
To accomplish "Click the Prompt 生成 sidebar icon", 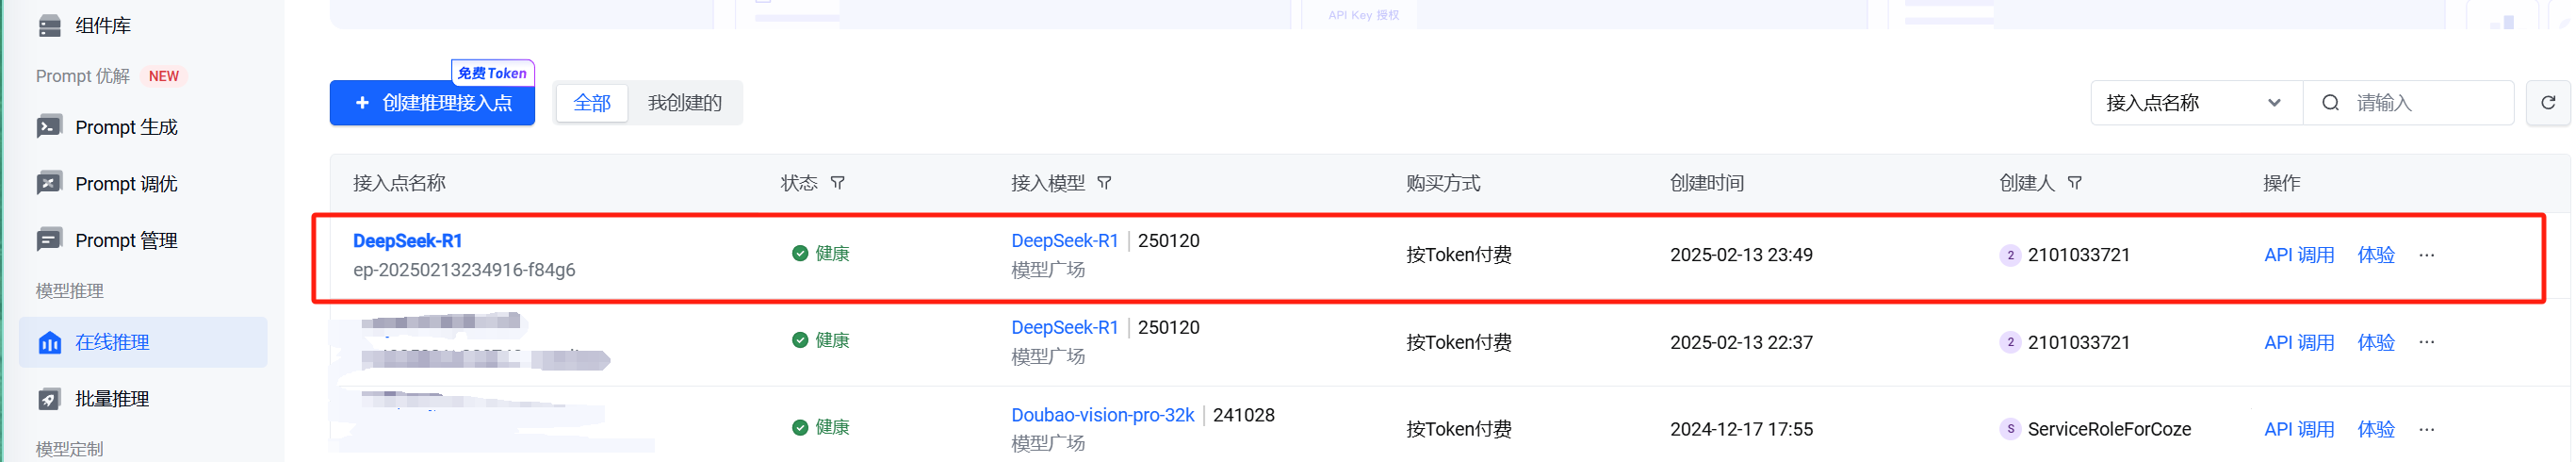I will [x=49, y=127].
